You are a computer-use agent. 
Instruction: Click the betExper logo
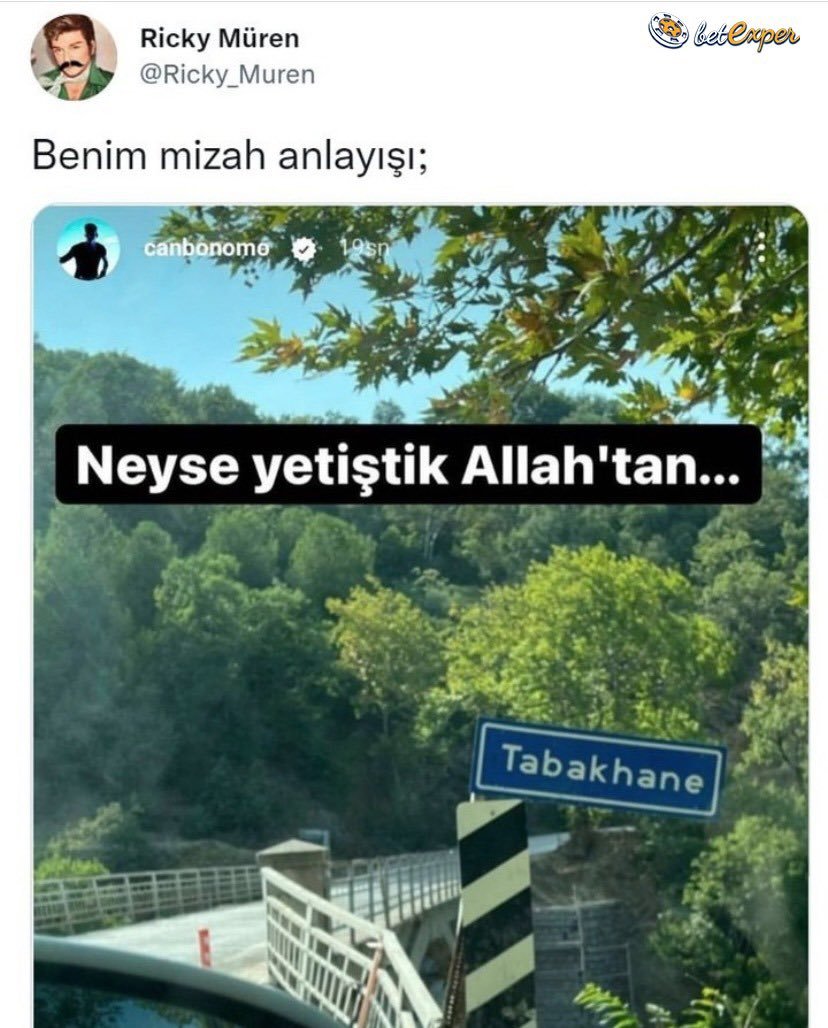[x=724, y=31]
